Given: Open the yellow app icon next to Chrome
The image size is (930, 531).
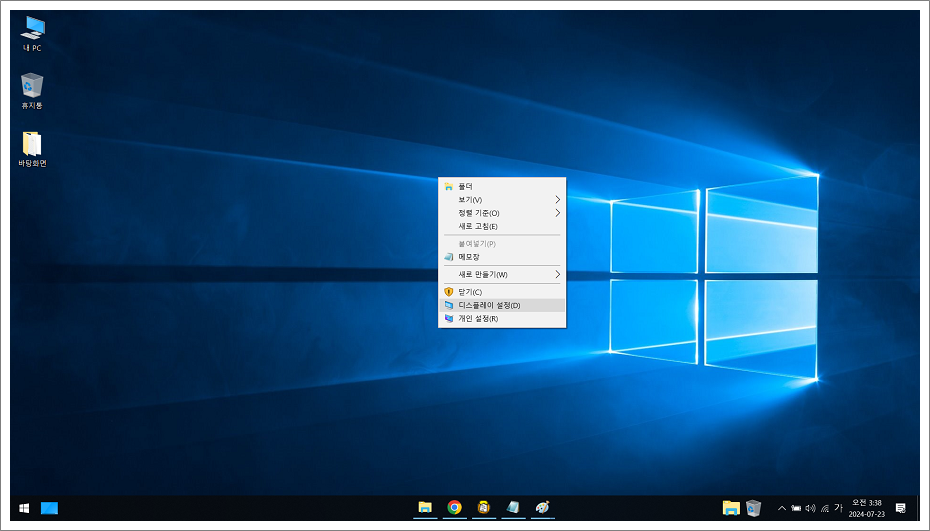Looking at the screenshot, I should coord(483,507).
